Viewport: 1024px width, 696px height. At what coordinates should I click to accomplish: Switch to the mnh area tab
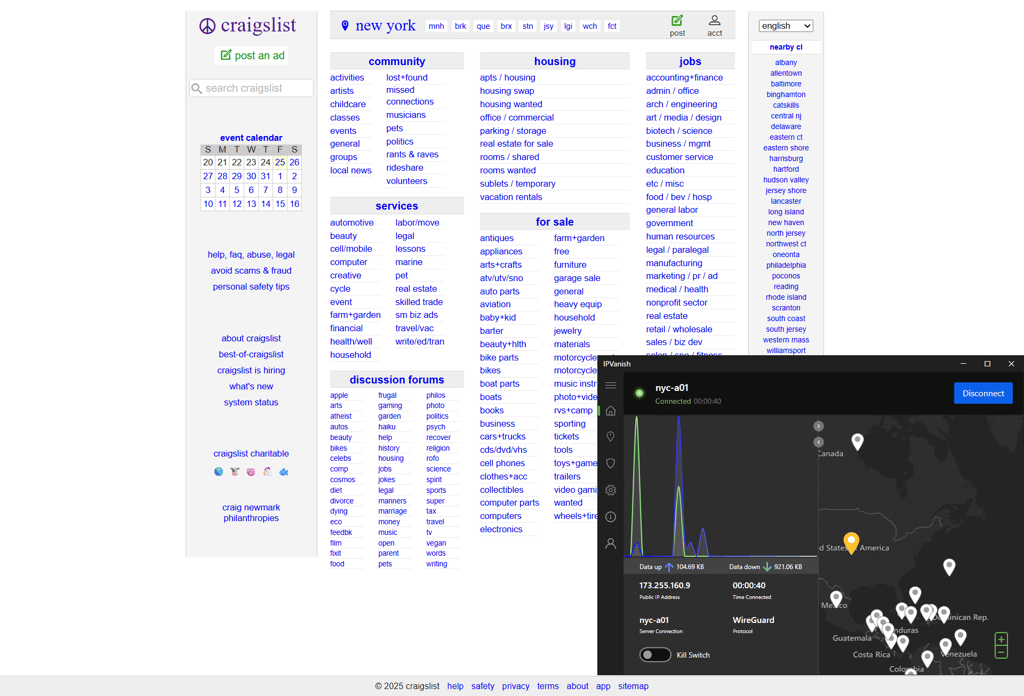pos(436,26)
